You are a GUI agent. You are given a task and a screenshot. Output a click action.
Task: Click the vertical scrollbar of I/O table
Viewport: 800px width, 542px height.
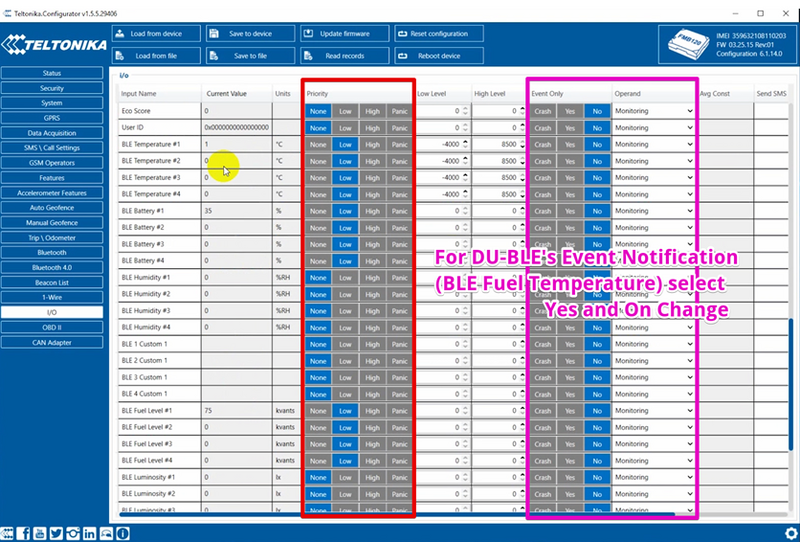(x=791, y=385)
